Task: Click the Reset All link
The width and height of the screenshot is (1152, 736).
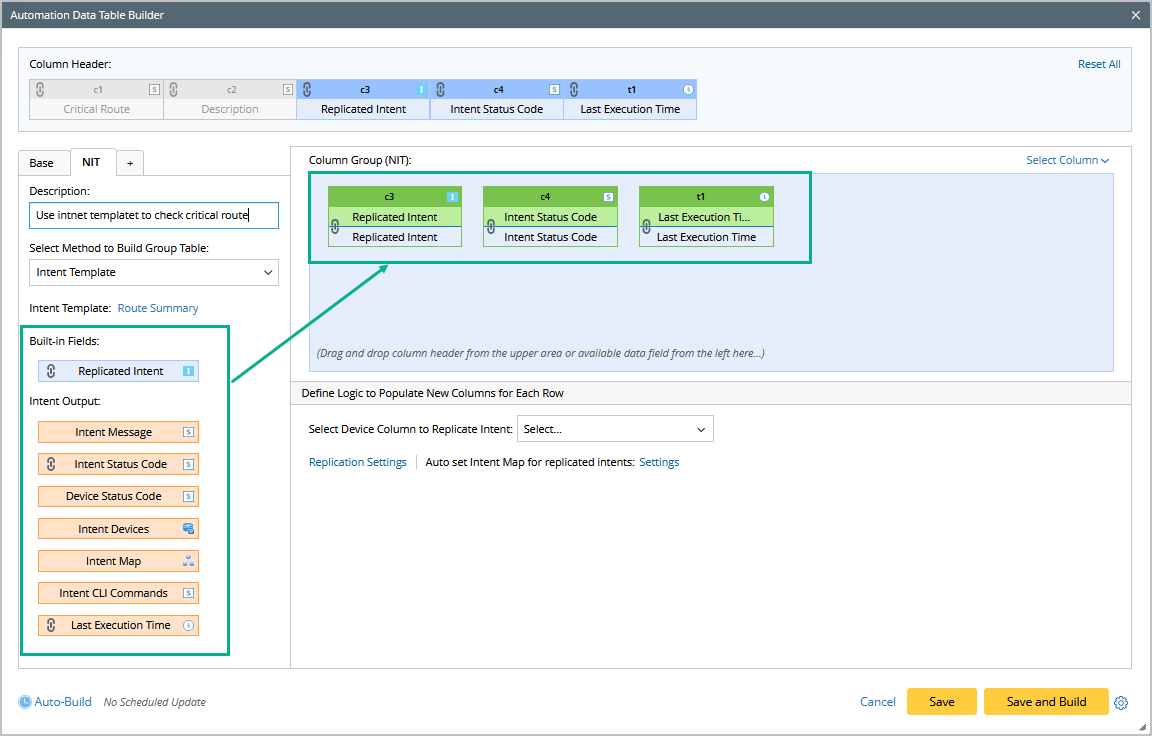Action: pos(1098,64)
